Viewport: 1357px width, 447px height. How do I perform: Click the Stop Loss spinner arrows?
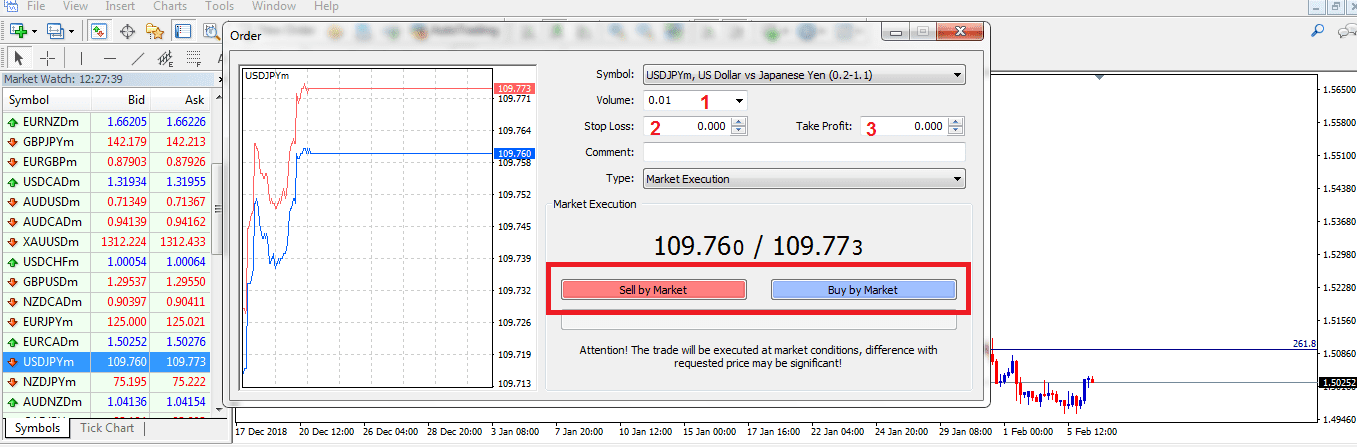coord(738,126)
